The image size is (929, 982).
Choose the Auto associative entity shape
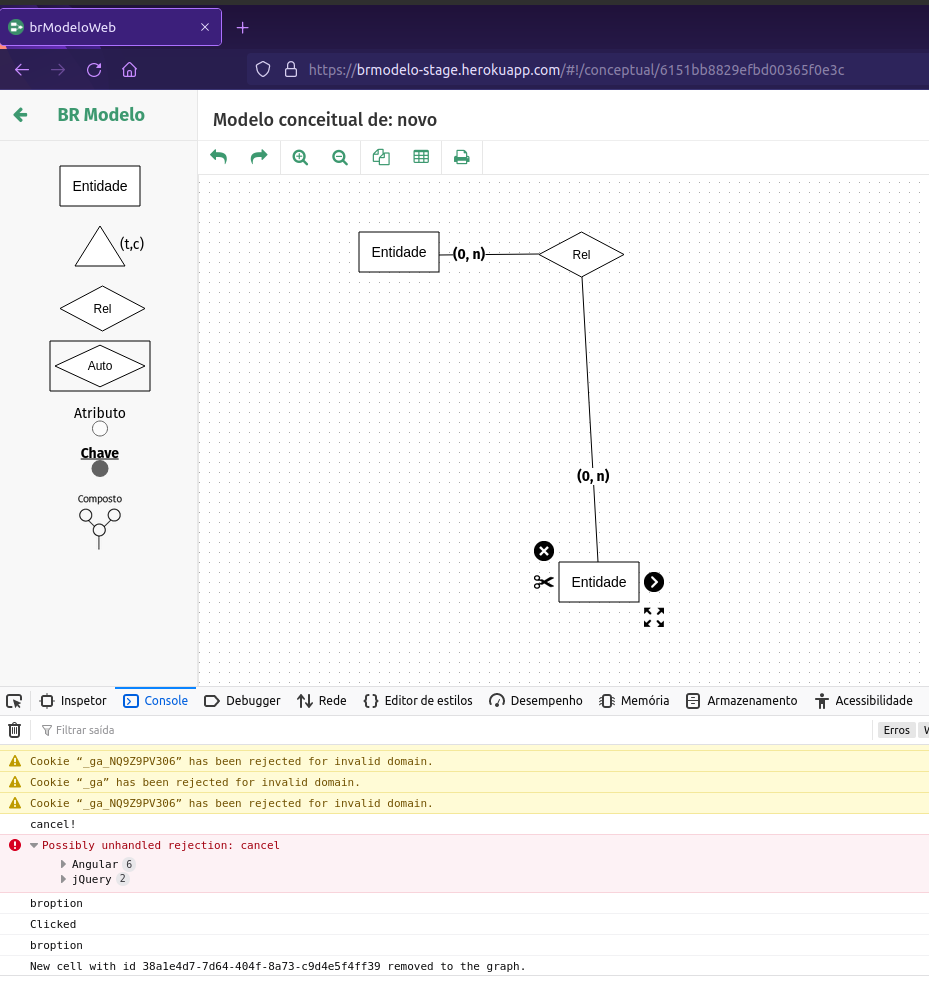point(100,366)
